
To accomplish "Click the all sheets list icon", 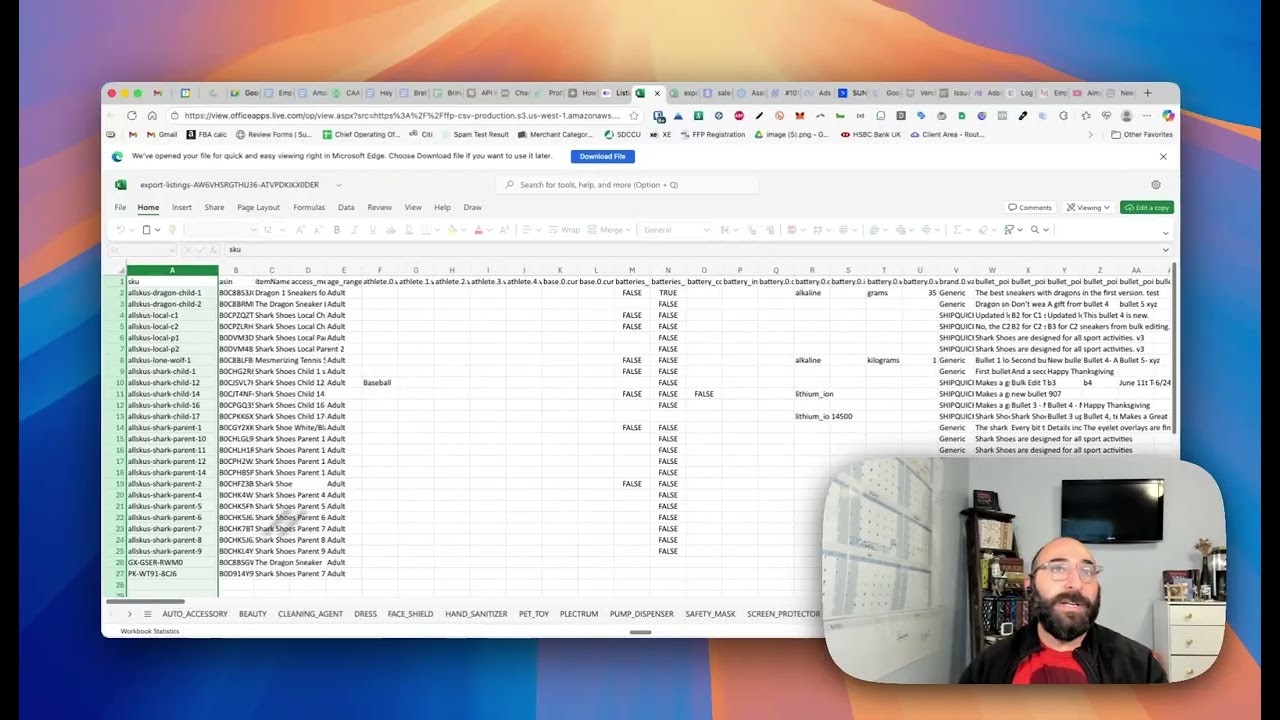I will pos(147,614).
